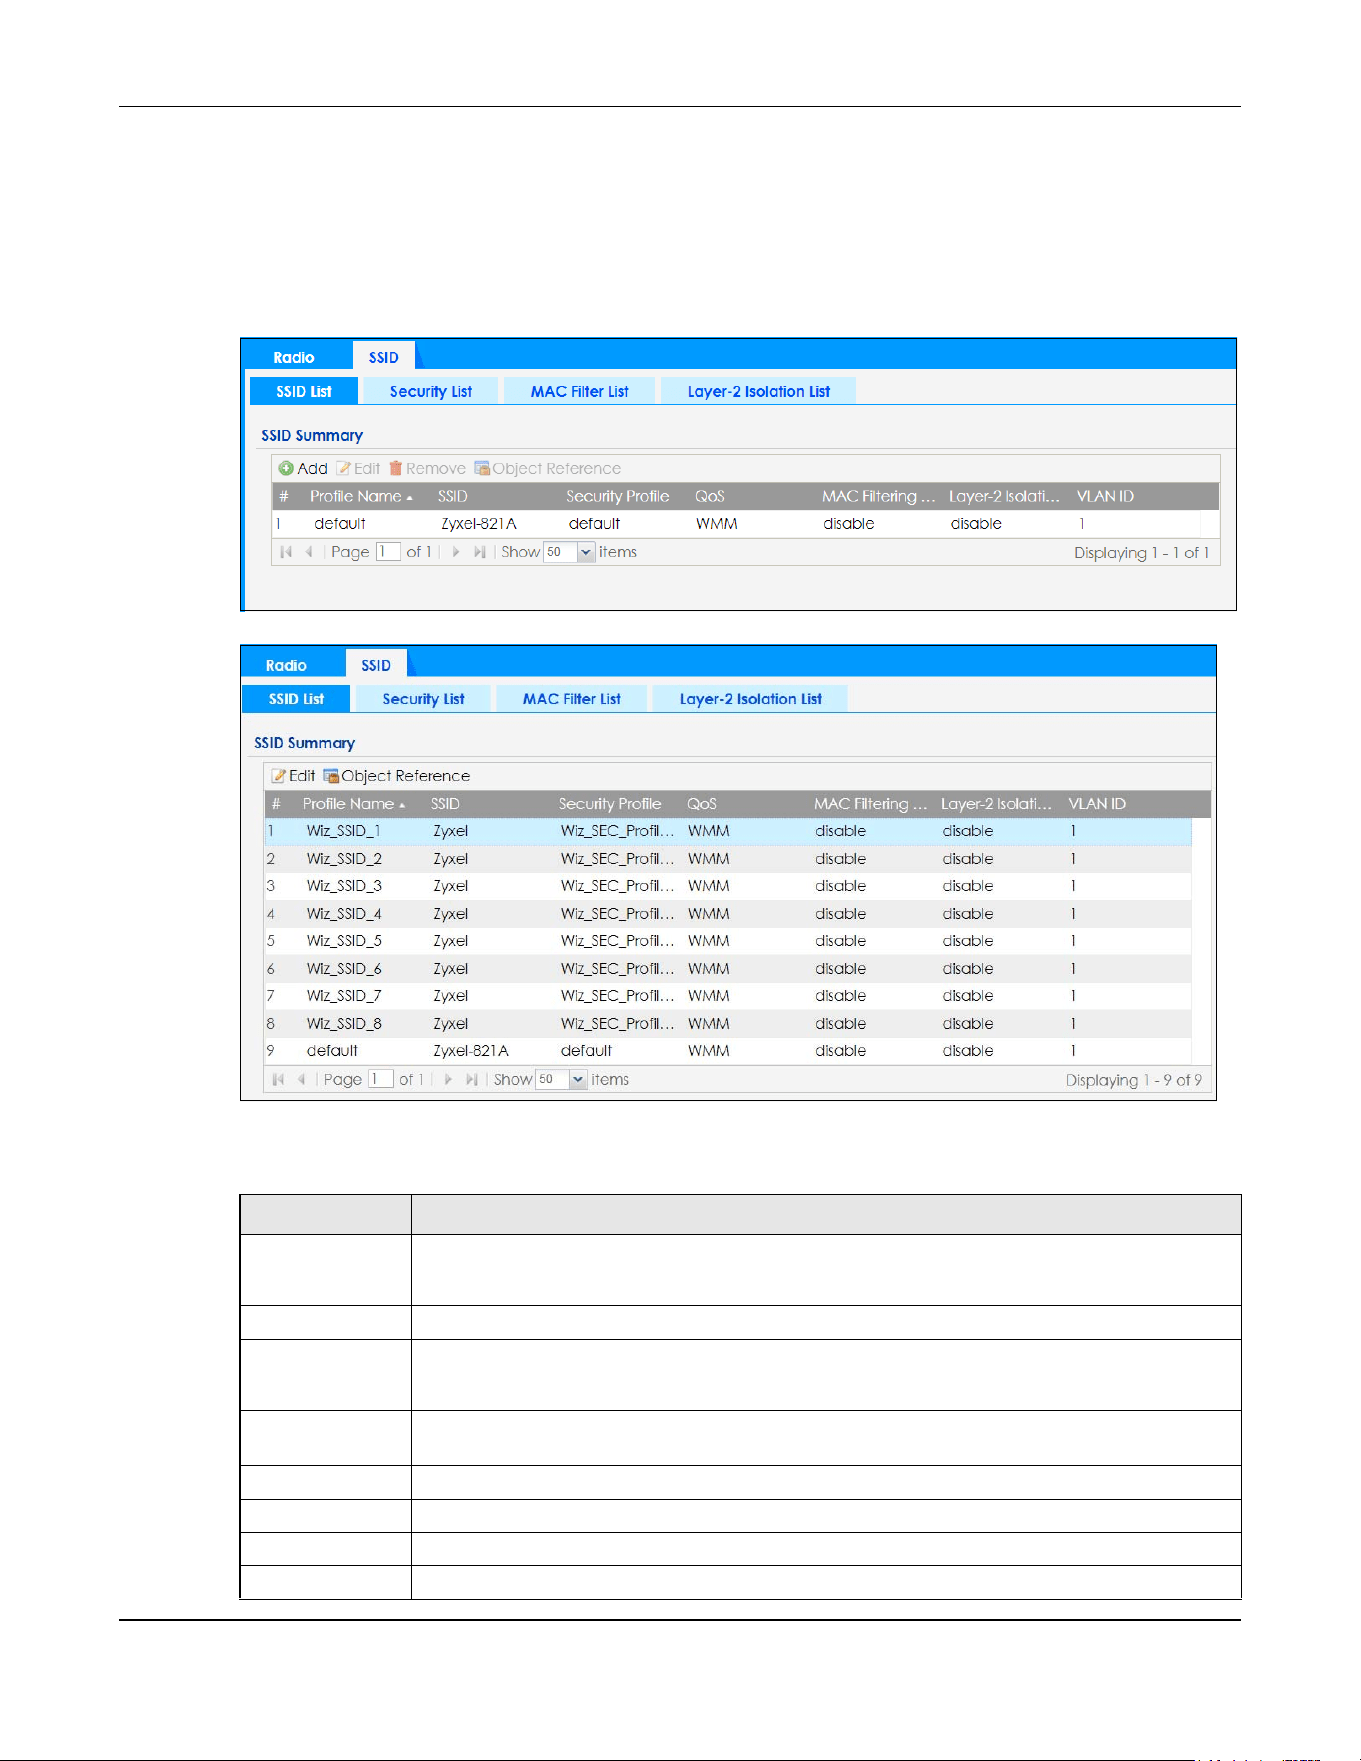Click Page number field in lower pager
1361x1761 pixels.
point(380,1080)
